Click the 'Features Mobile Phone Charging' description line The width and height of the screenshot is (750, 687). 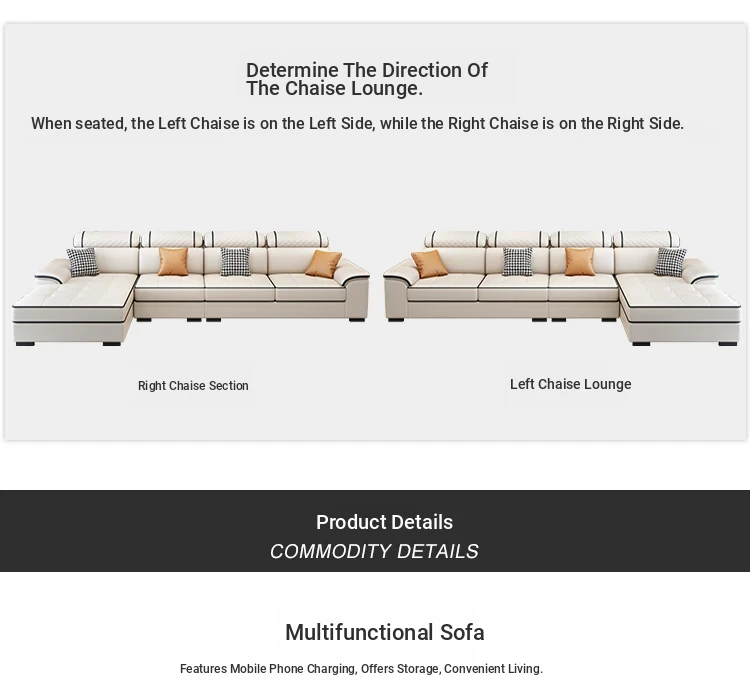(361, 669)
